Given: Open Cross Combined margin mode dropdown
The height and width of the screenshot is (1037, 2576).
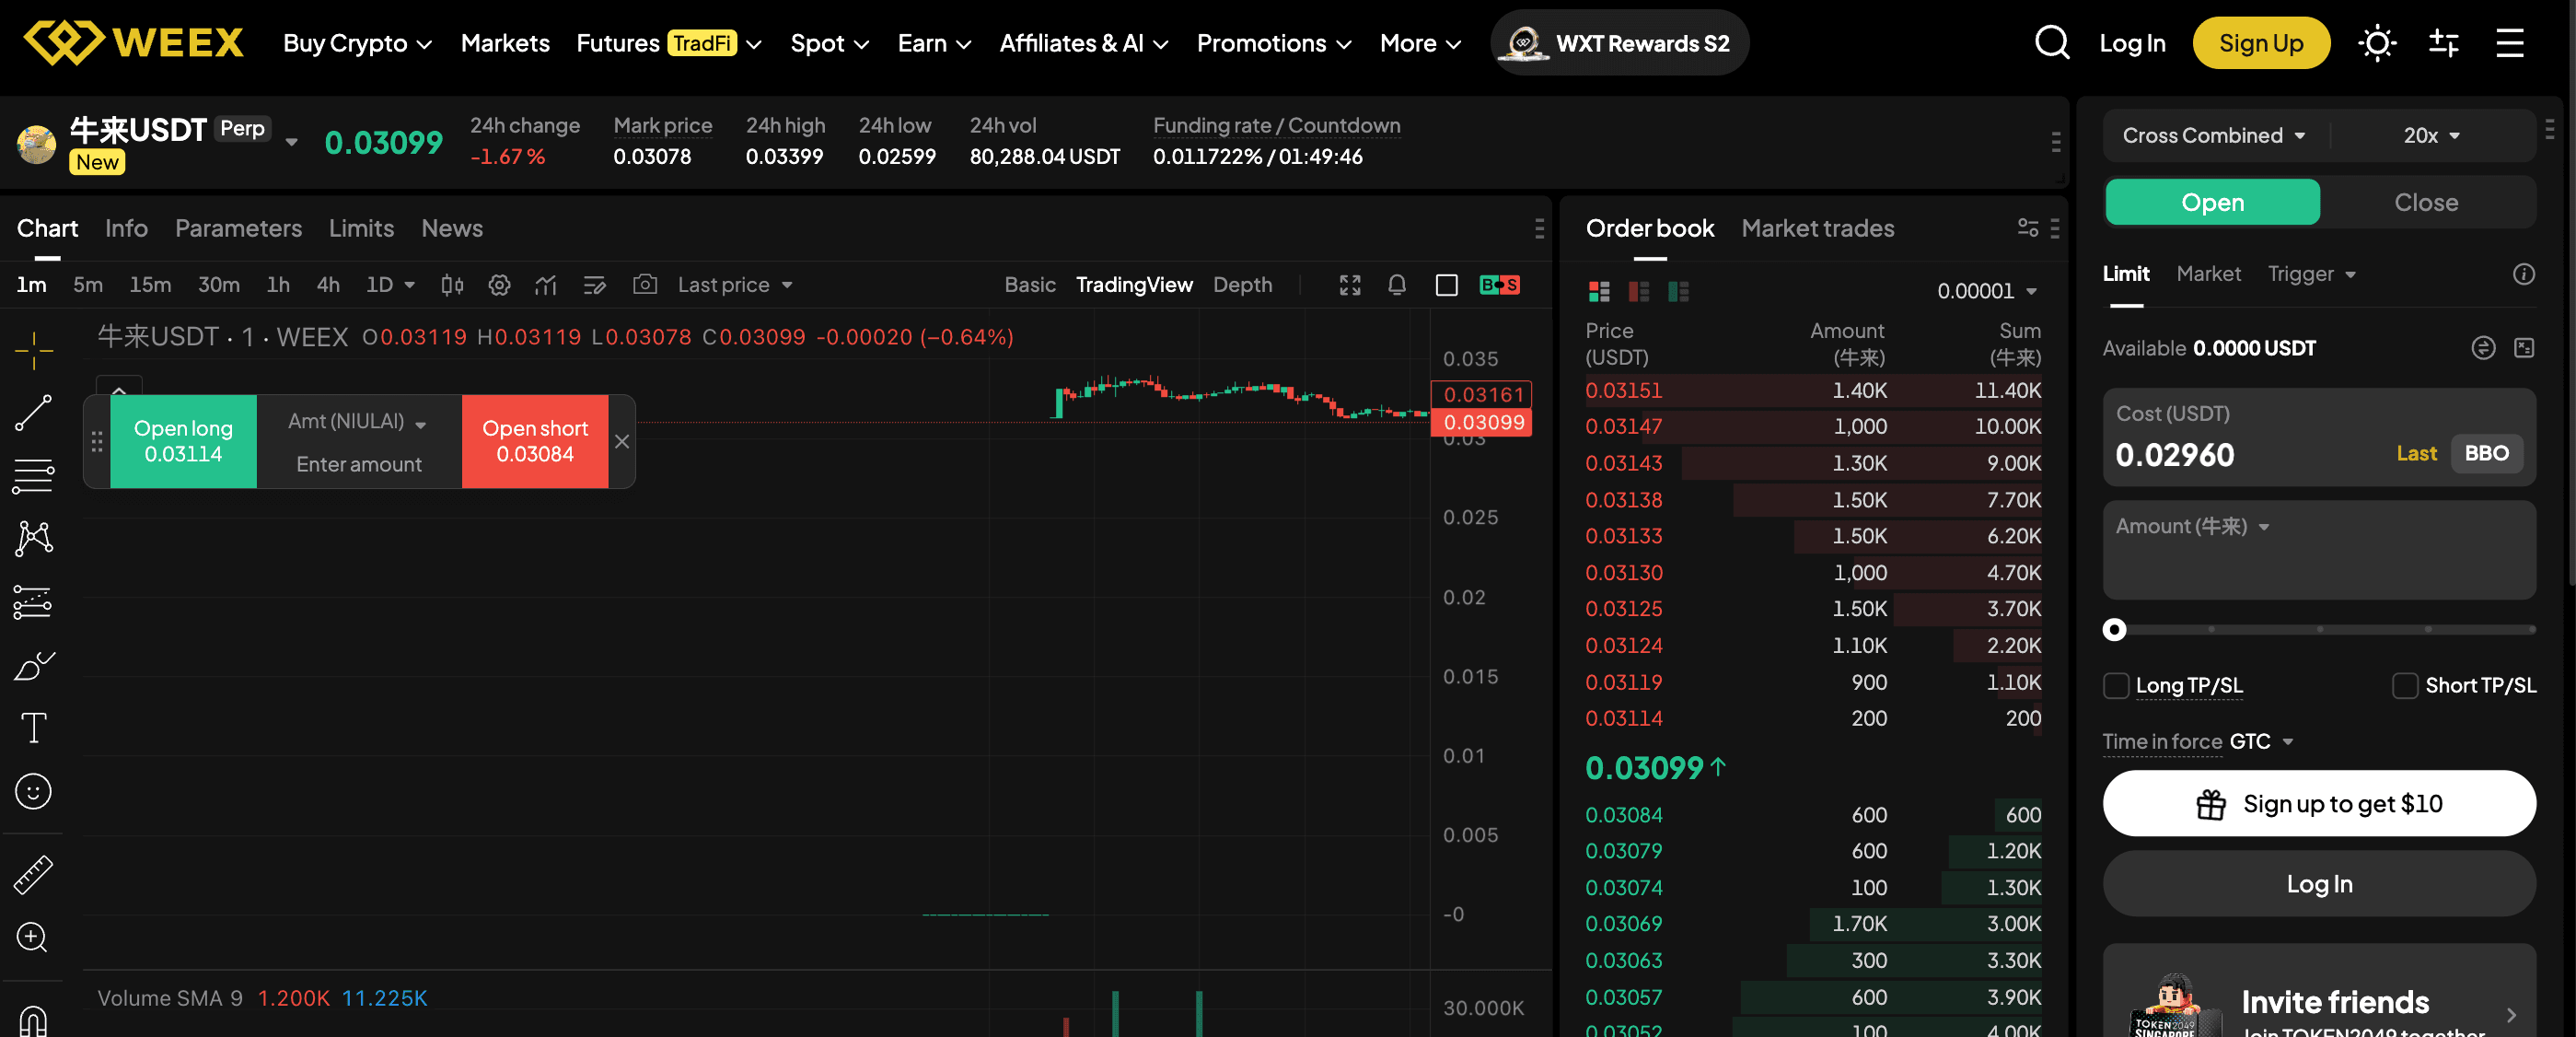Looking at the screenshot, I should coord(2214,135).
